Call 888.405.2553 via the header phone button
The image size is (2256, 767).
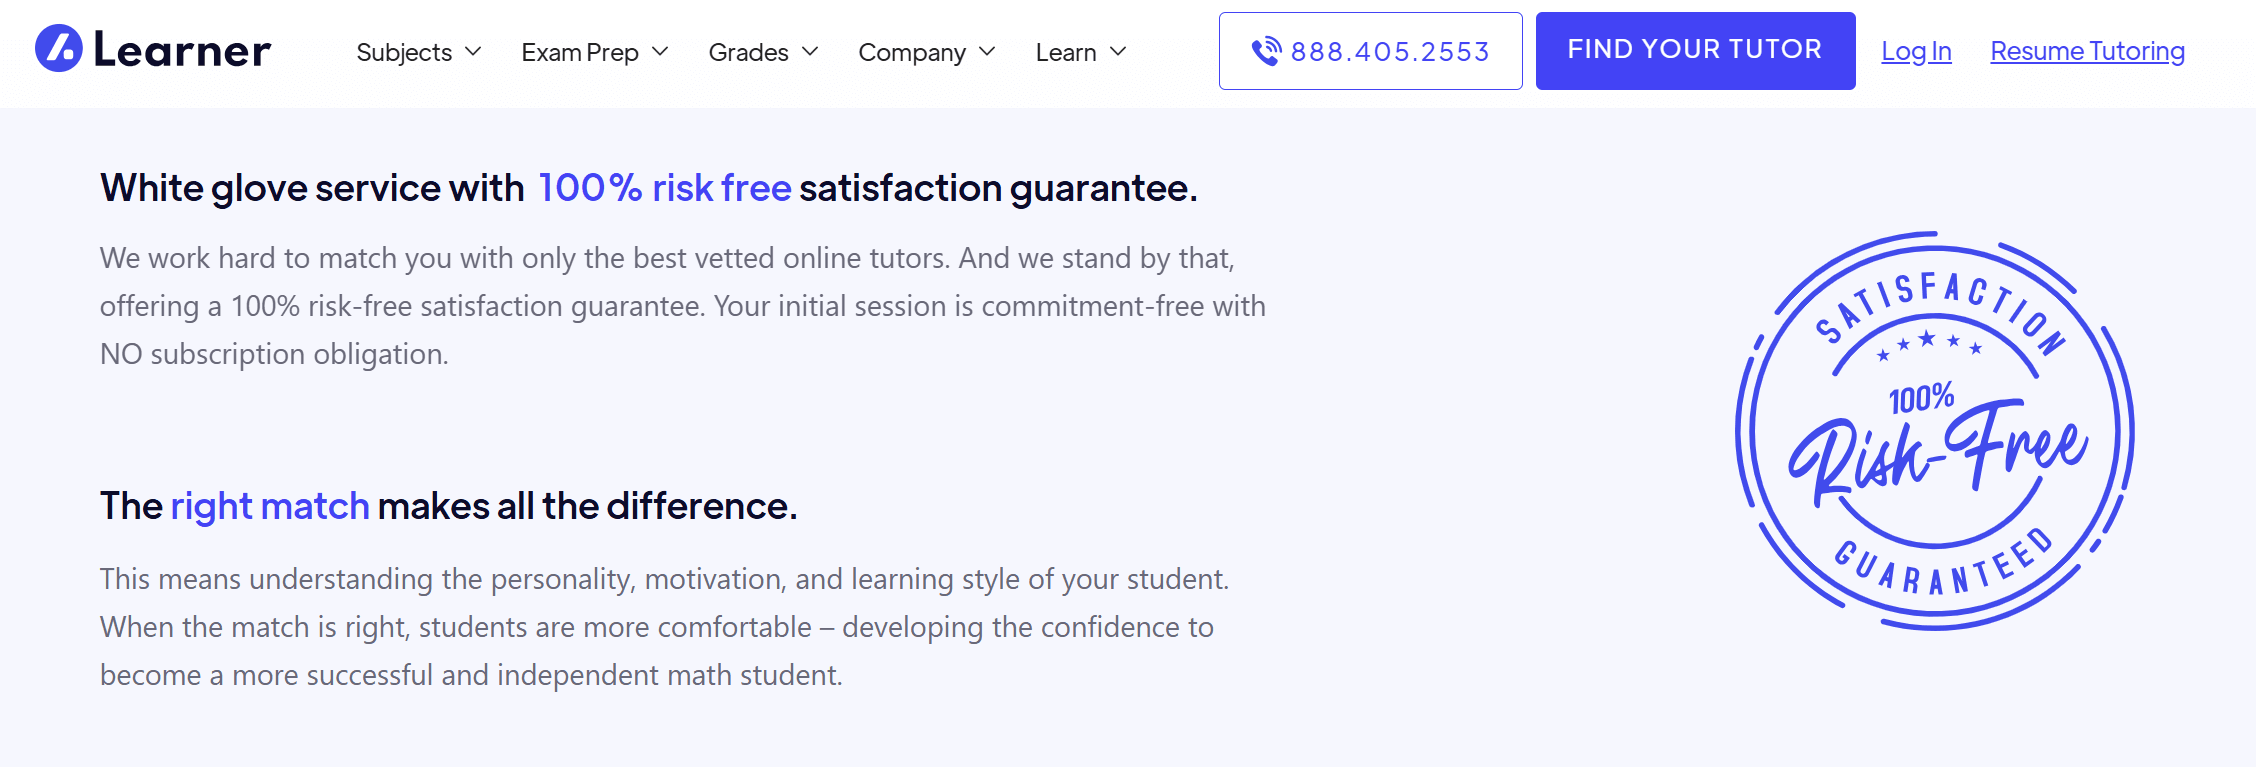pos(1370,50)
